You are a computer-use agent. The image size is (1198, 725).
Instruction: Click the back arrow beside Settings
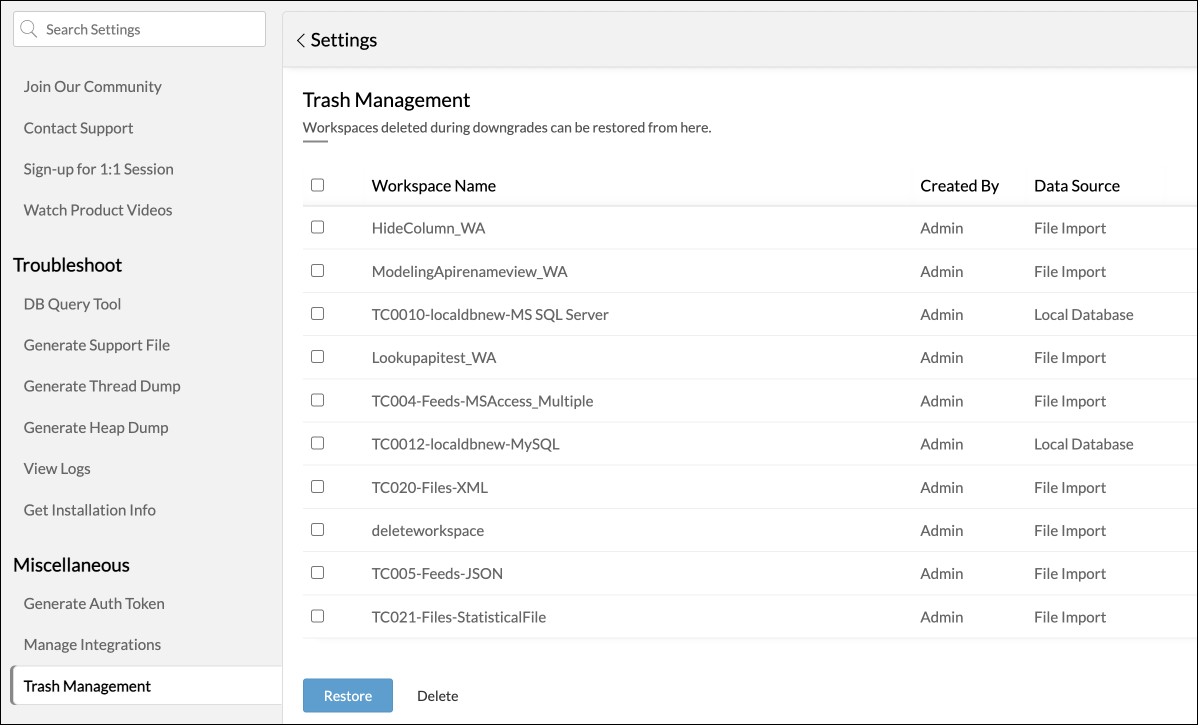pos(300,41)
